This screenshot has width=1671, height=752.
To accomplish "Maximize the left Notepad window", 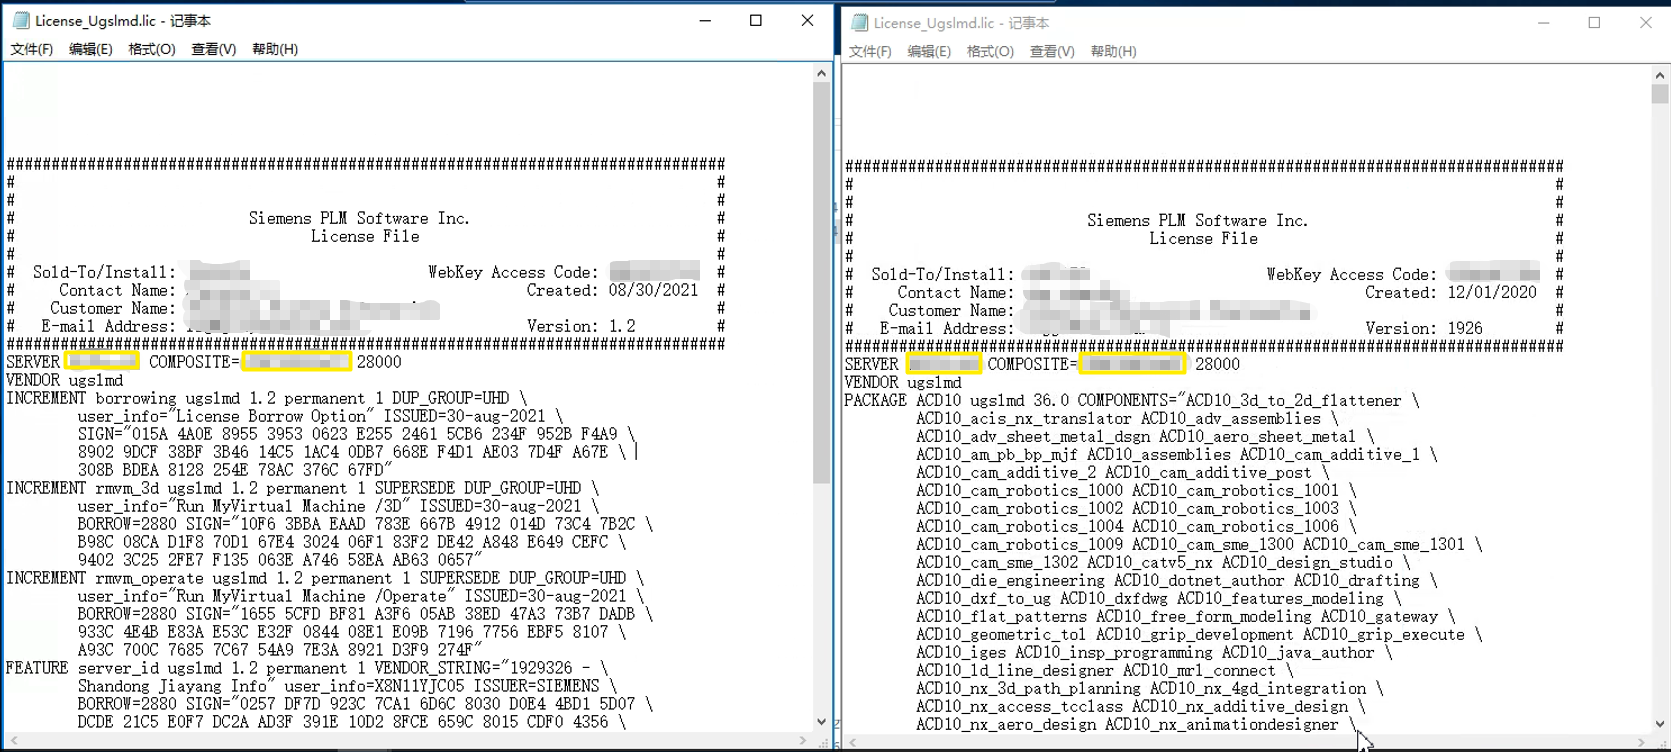I will [756, 20].
